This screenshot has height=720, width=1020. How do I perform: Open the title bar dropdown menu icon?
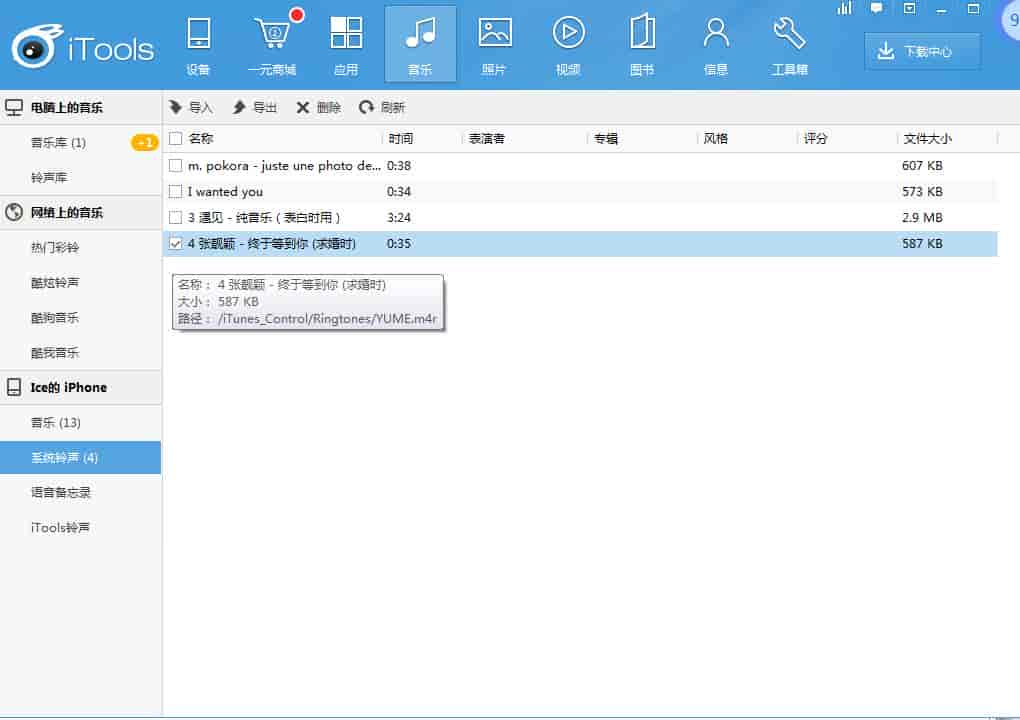tap(909, 8)
